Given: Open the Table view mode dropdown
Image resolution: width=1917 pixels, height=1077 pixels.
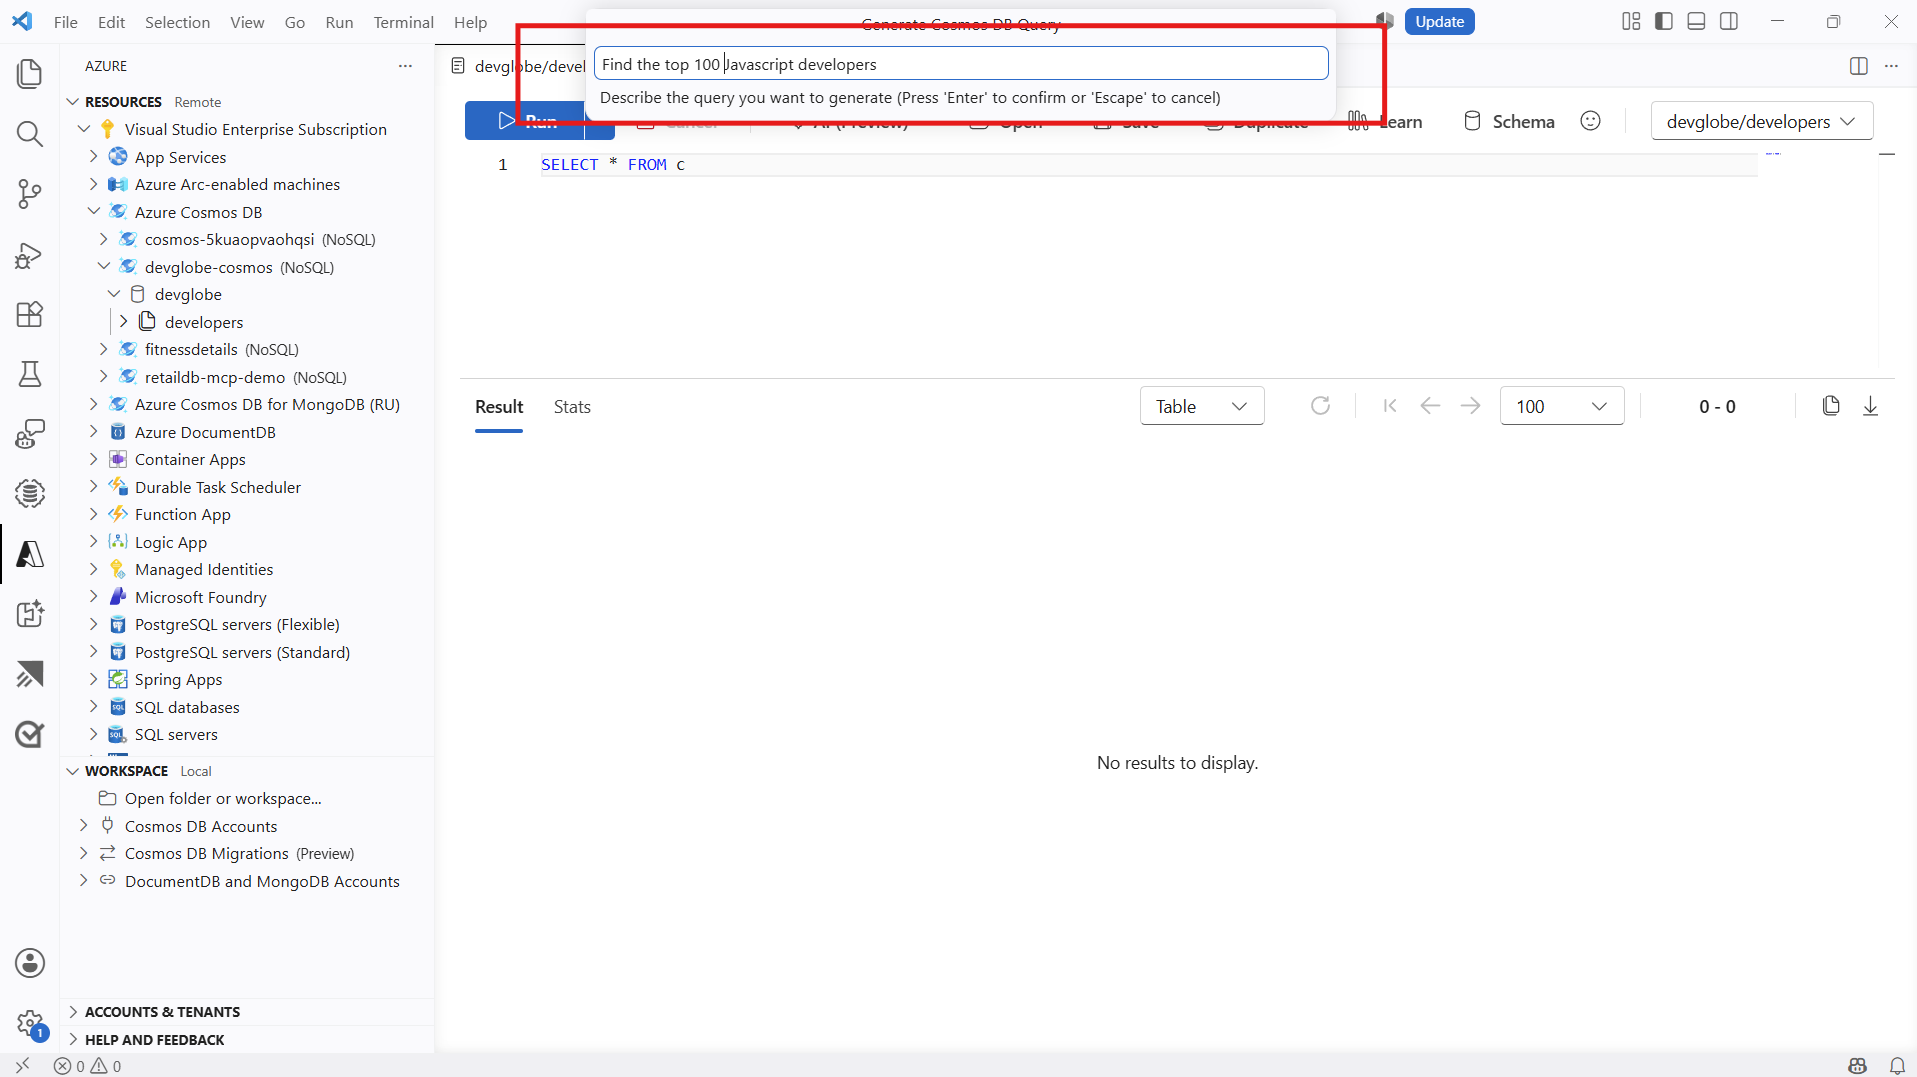Looking at the screenshot, I should click(1202, 406).
